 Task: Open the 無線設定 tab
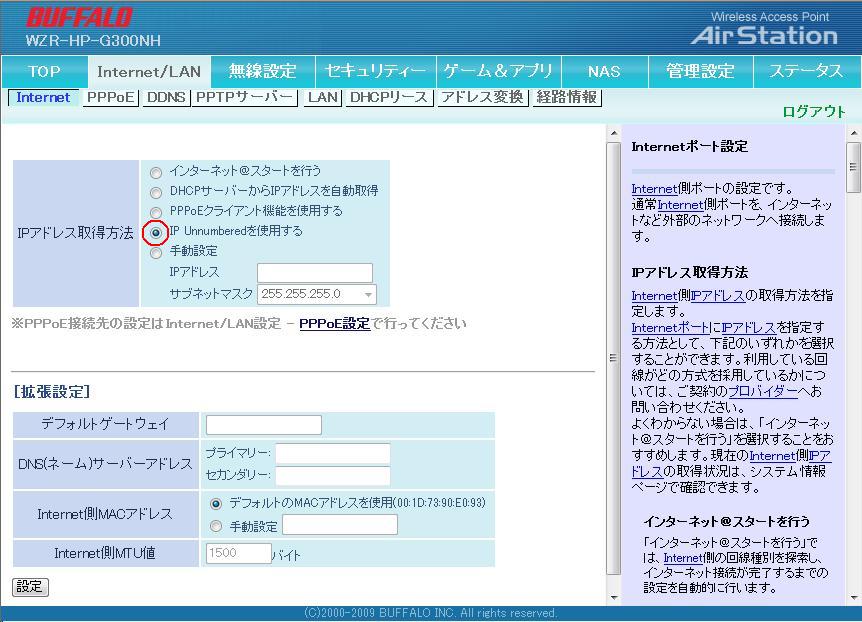263,71
